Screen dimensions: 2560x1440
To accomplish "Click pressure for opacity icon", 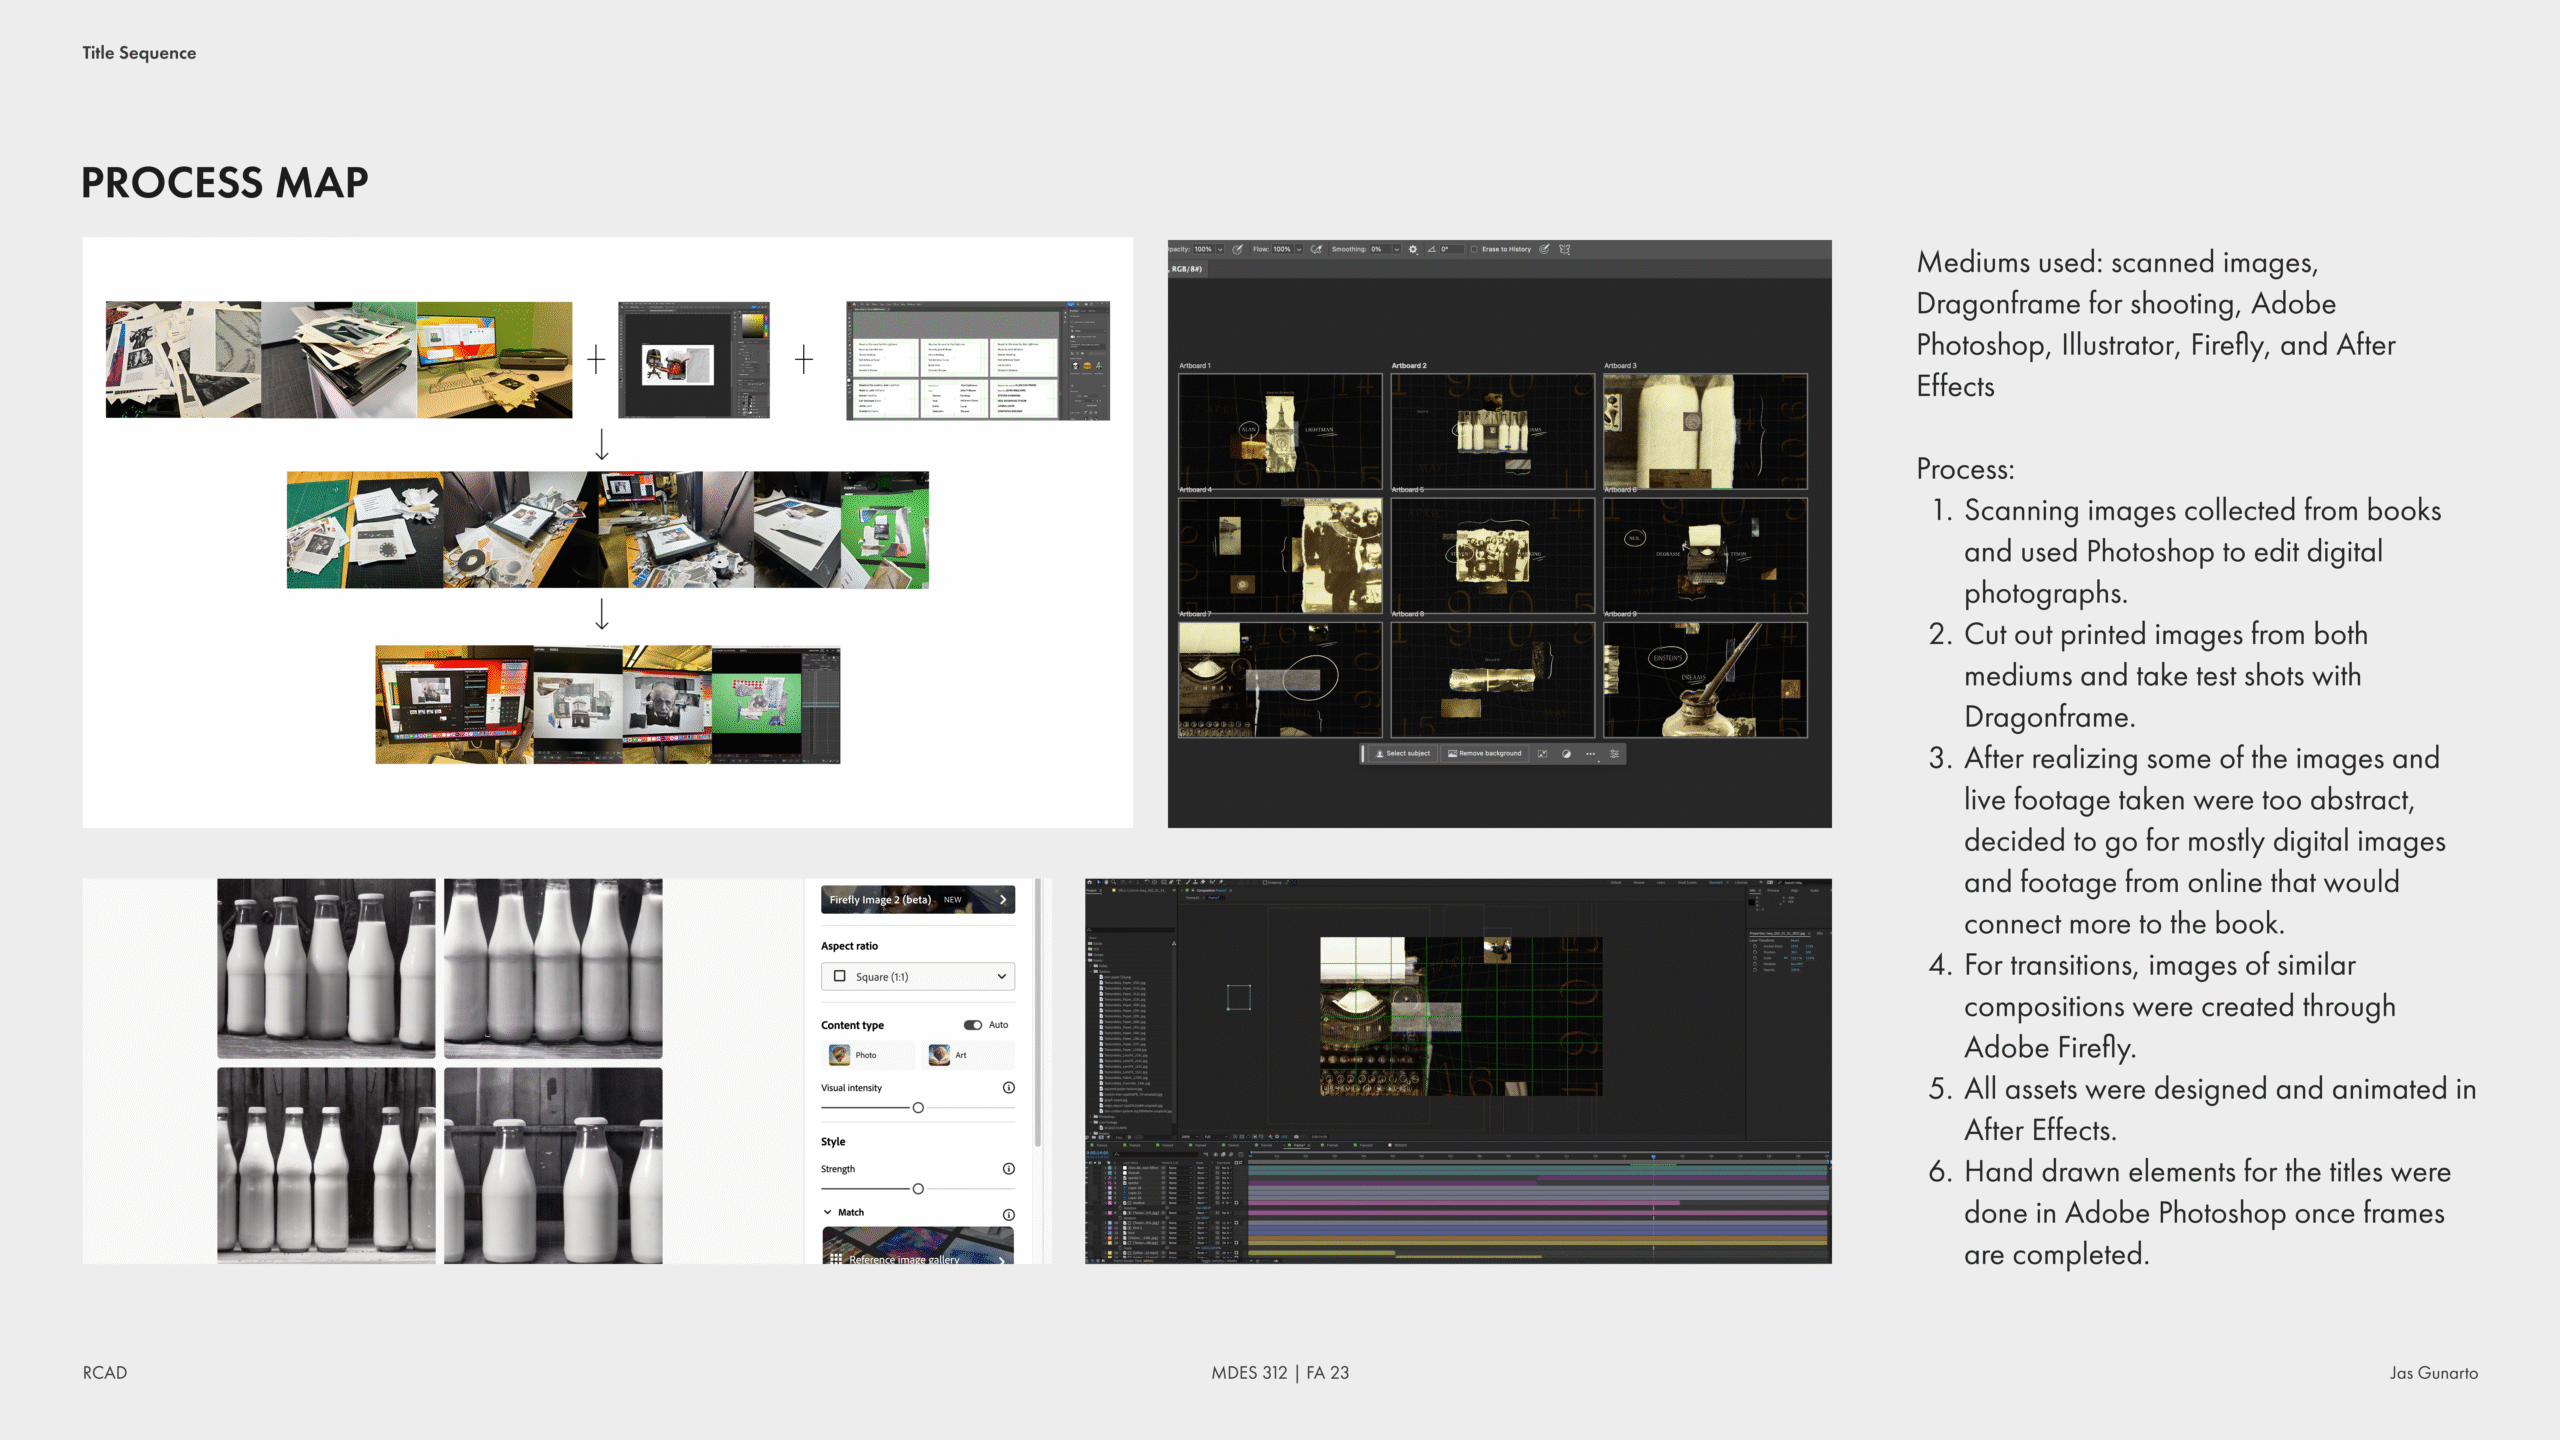I will [x=1238, y=250].
